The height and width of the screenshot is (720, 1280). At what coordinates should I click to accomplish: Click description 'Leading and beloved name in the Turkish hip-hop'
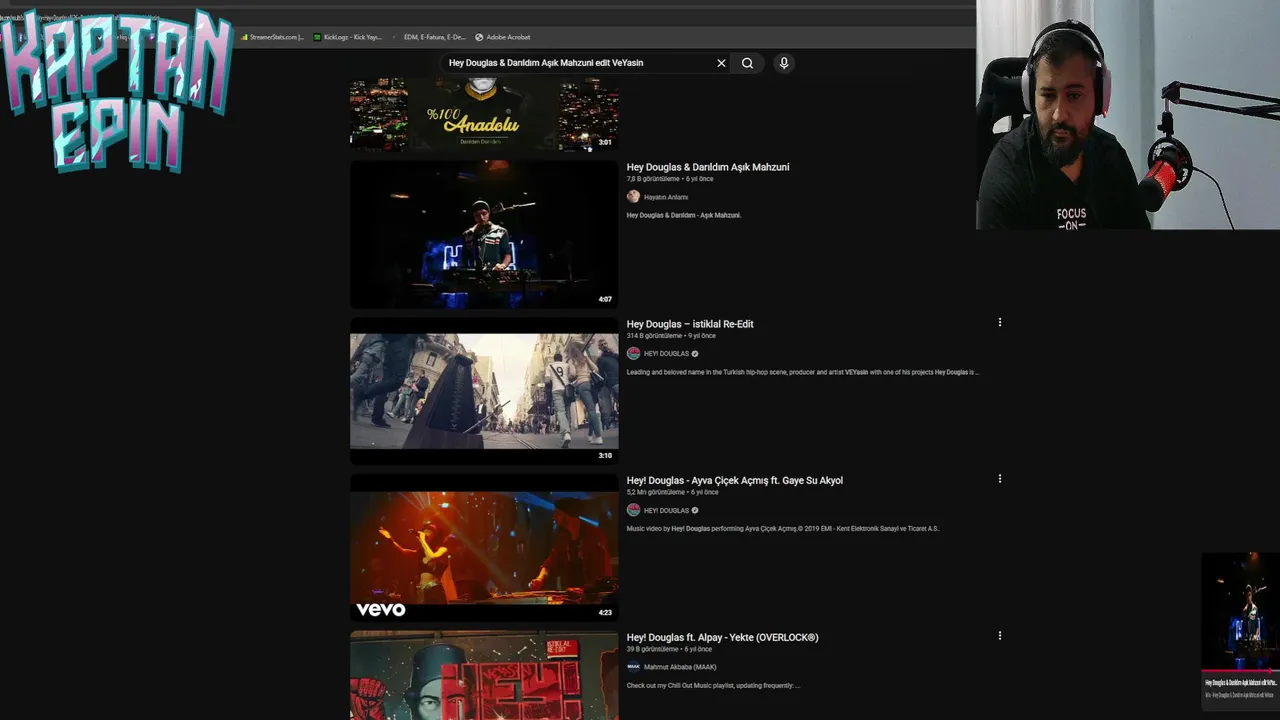[803, 372]
